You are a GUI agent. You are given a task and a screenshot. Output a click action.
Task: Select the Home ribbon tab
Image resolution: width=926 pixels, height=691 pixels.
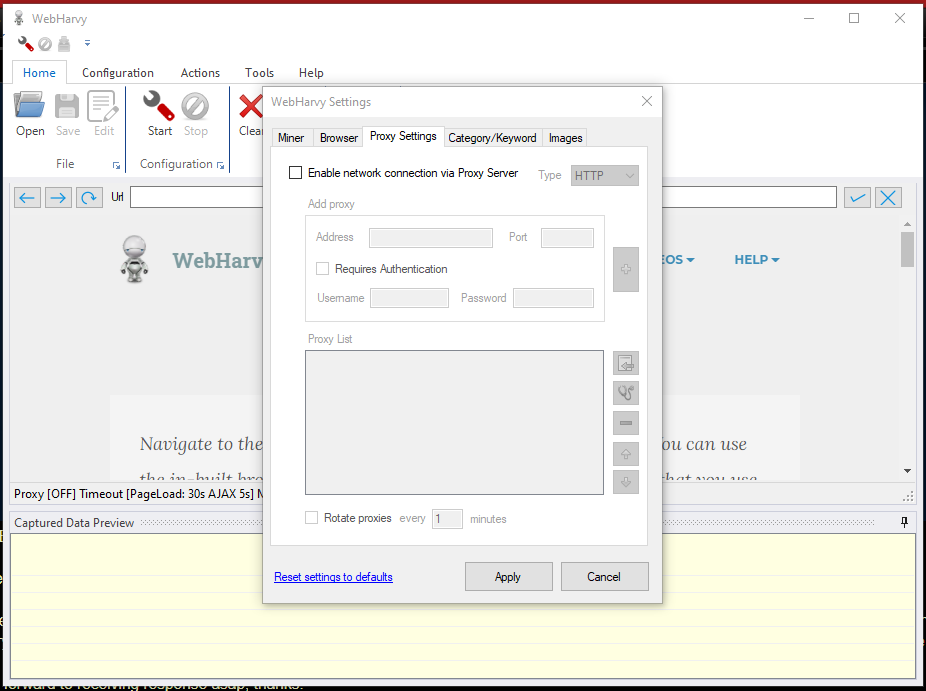[x=39, y=73]
